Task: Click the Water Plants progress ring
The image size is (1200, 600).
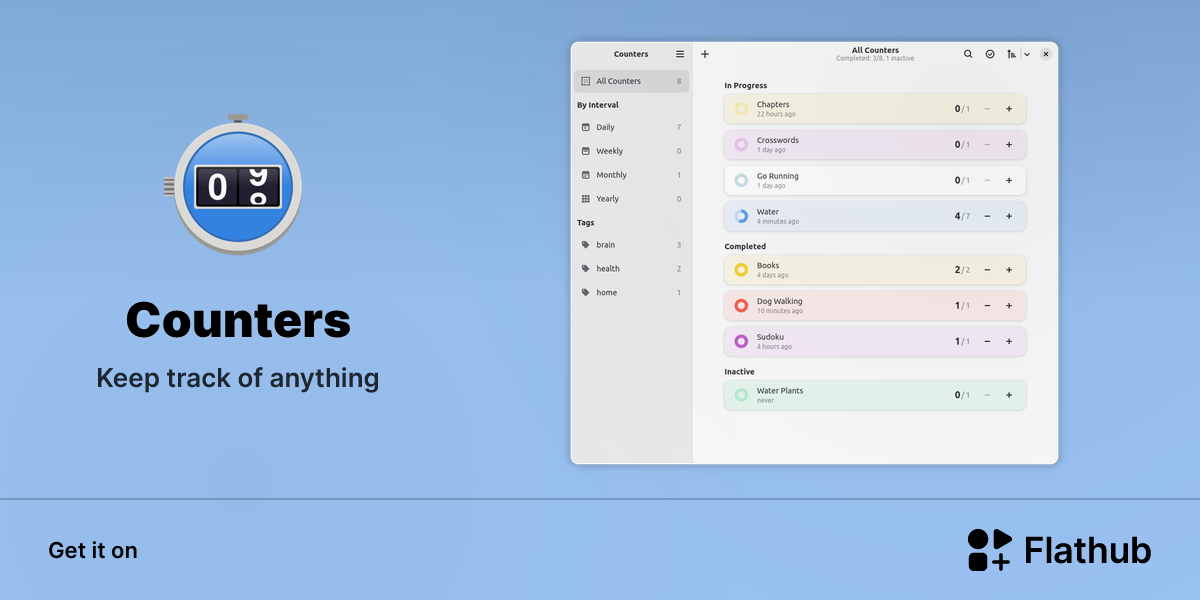Action: [x=741, y=395]
